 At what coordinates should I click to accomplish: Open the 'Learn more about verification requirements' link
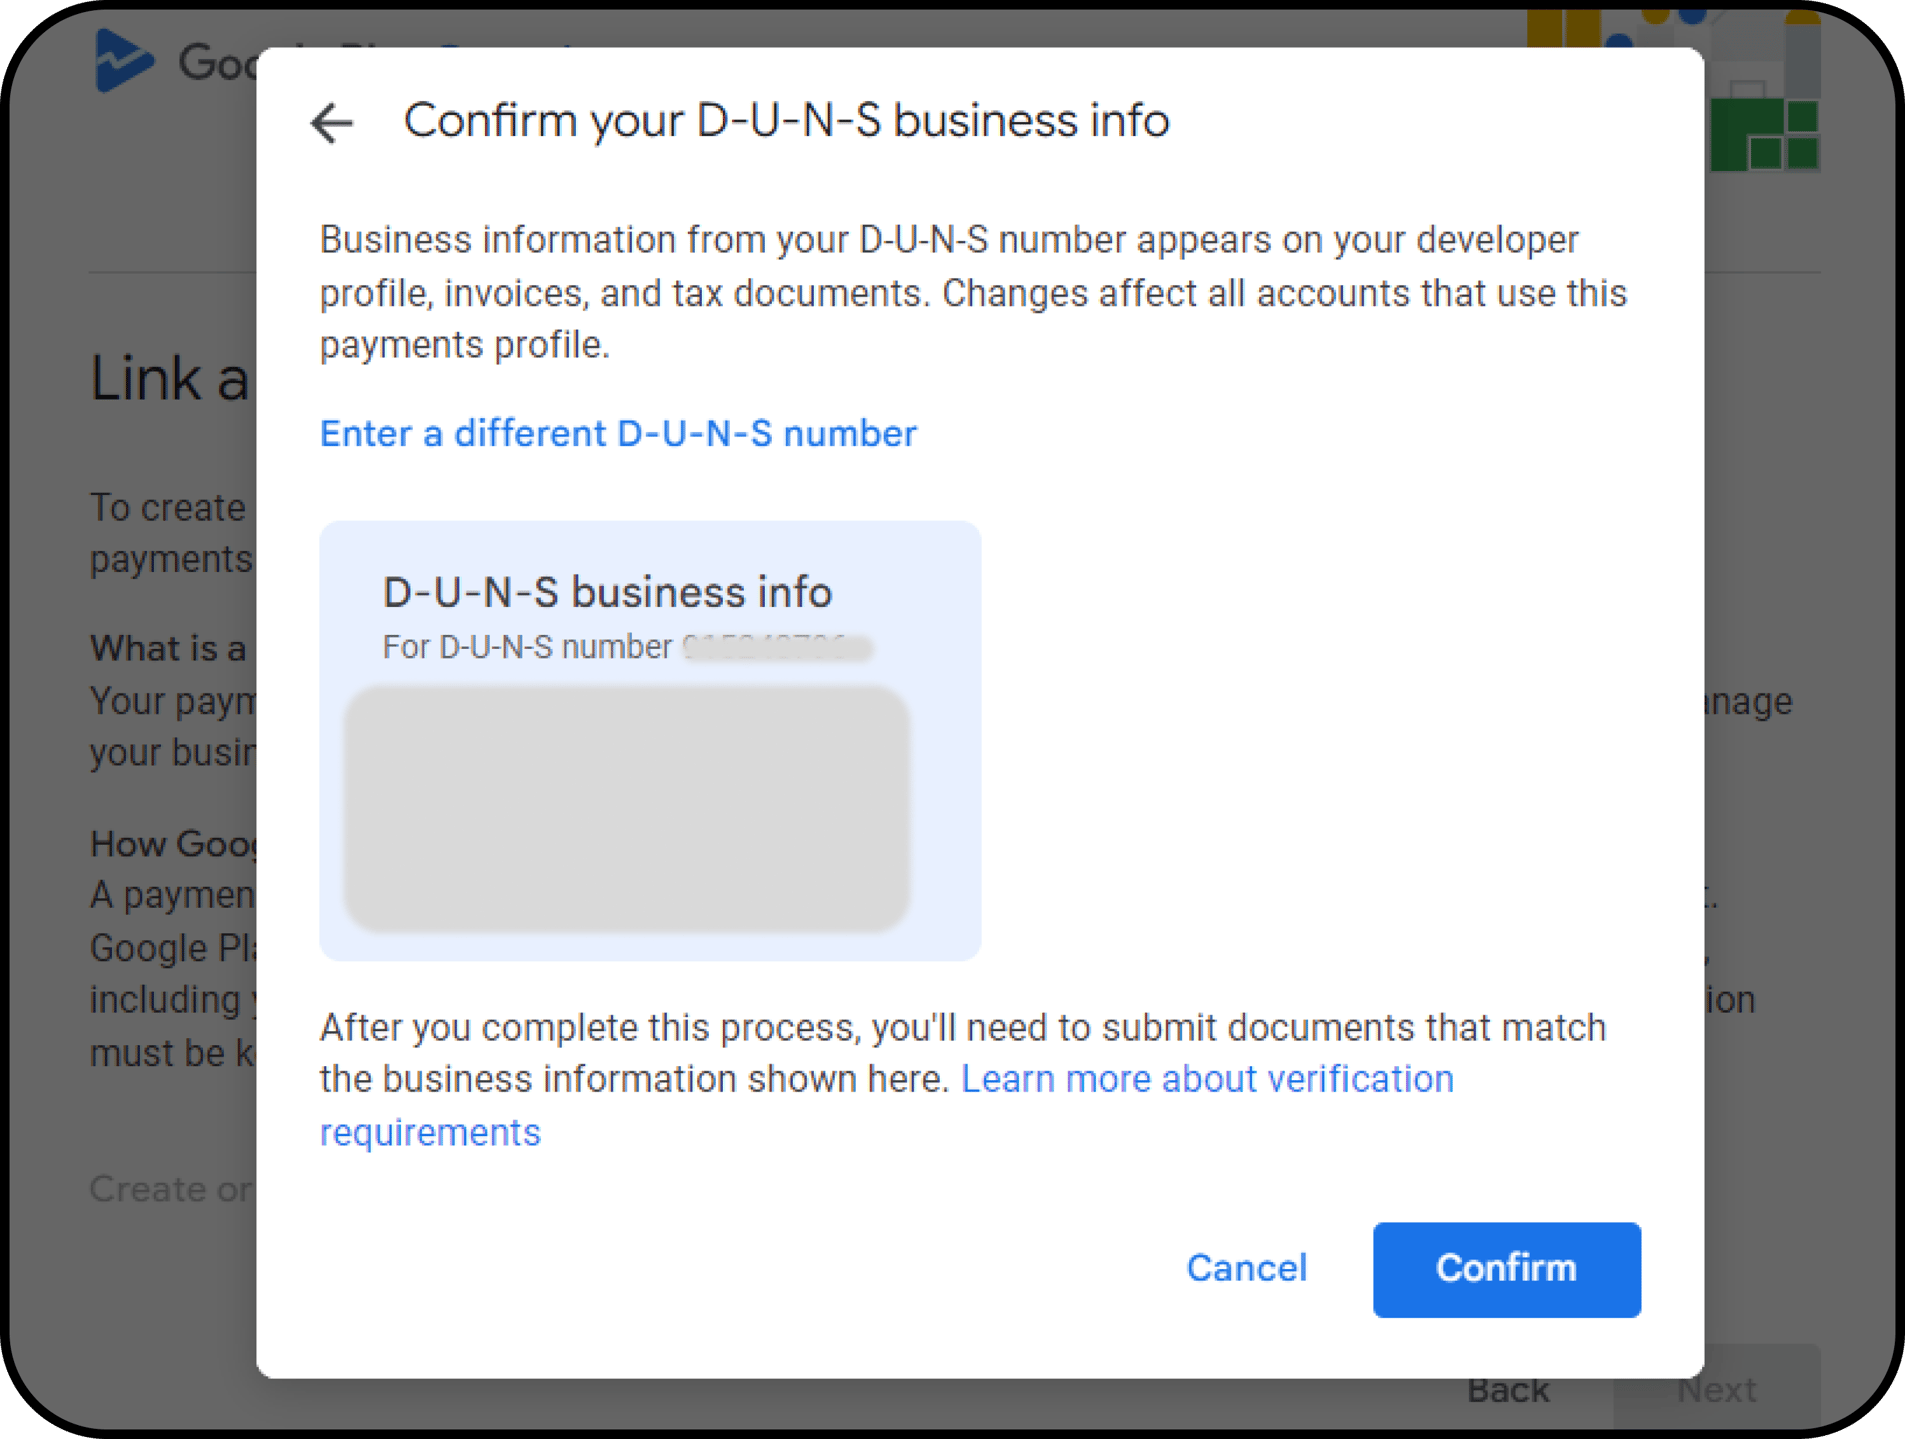click(1205, 1078)
